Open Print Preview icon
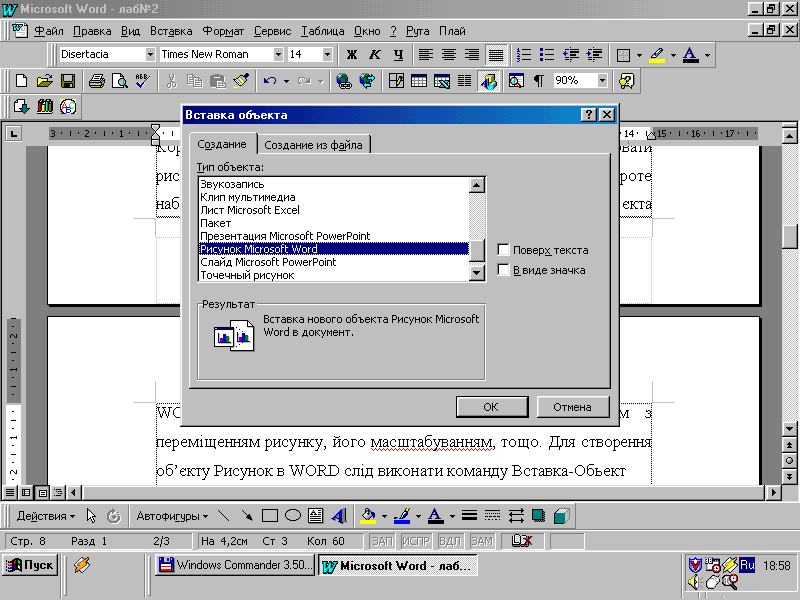 pos(120,81)
